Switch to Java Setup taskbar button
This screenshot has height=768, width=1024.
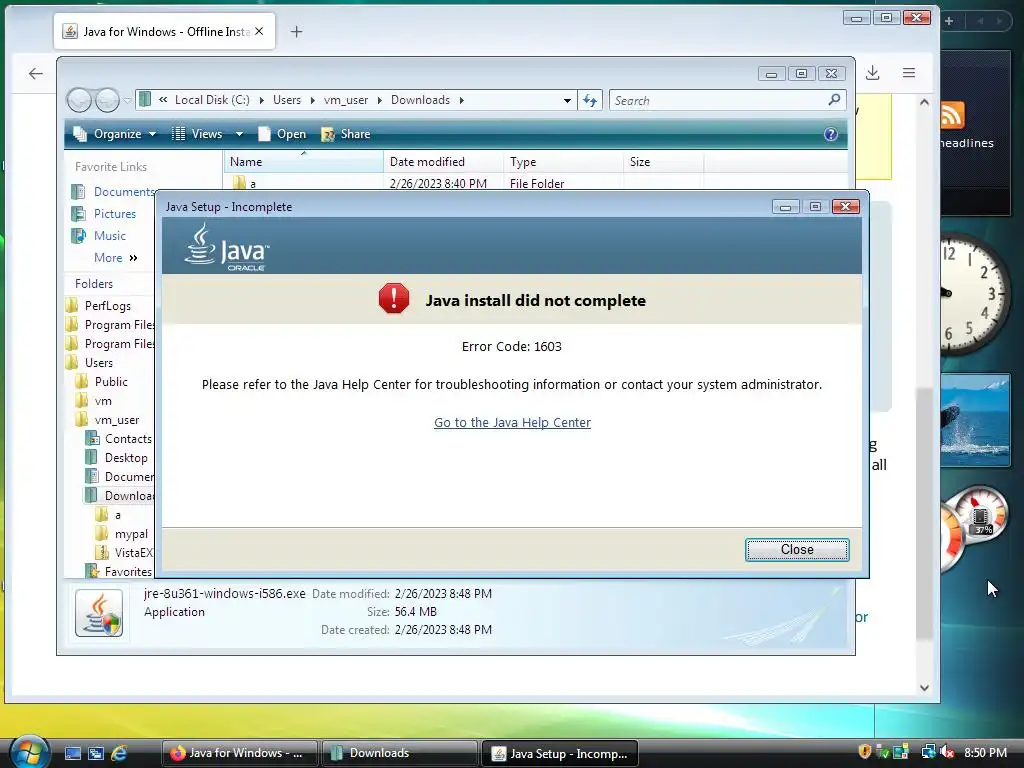559,753
